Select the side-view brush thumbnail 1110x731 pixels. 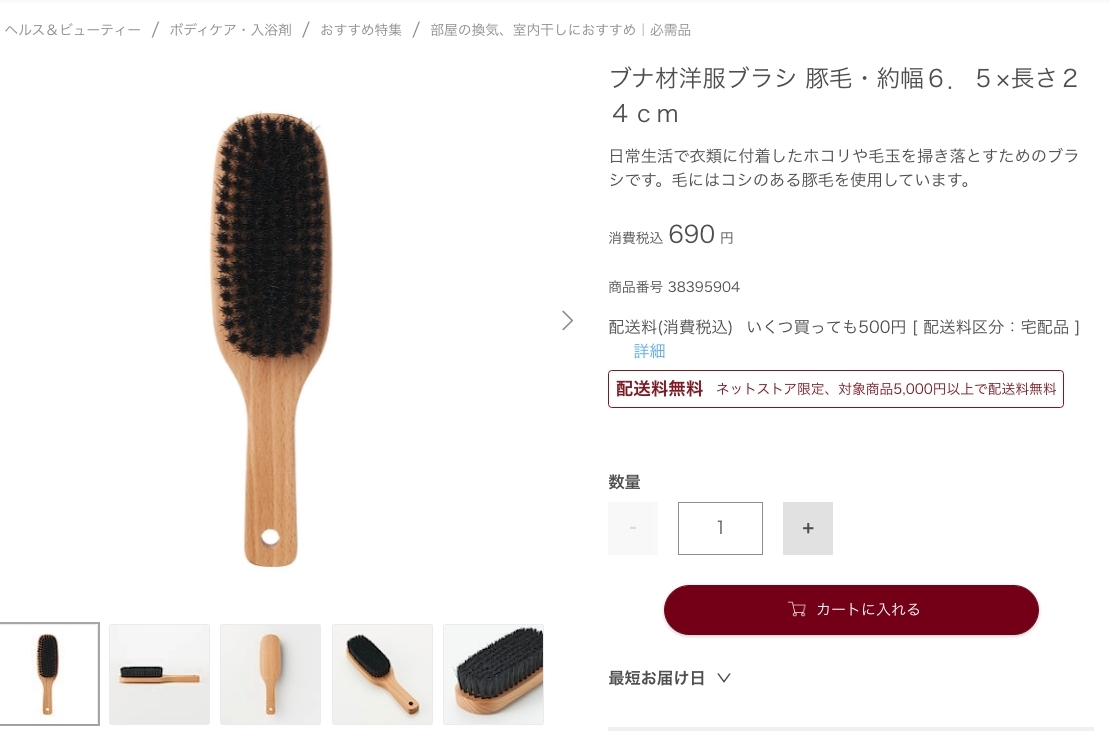click(159, 674)
